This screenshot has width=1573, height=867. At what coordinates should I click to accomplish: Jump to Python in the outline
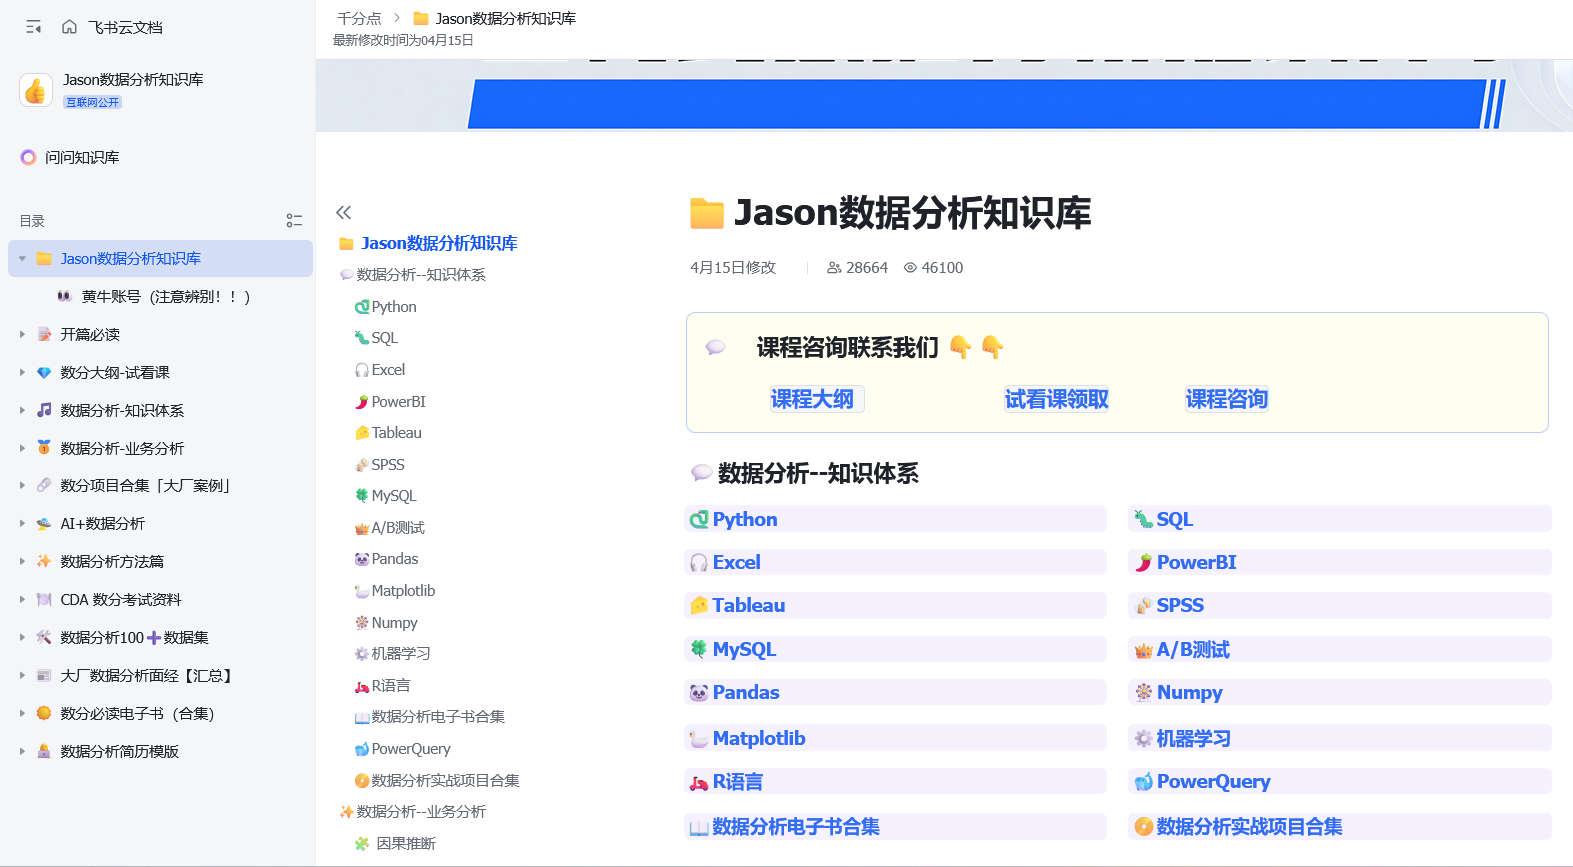pyautogui.click(x=393, y=306)
